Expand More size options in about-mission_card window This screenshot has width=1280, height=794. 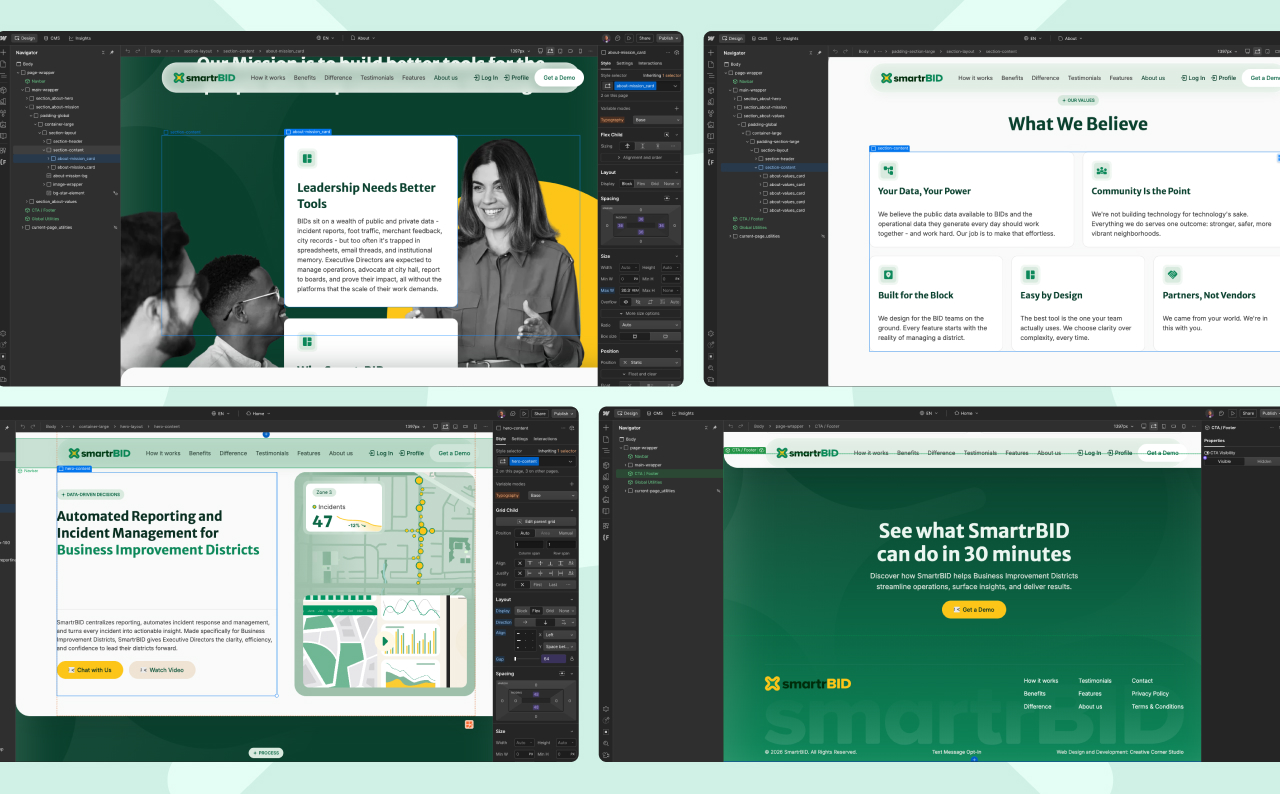(640, 313)
